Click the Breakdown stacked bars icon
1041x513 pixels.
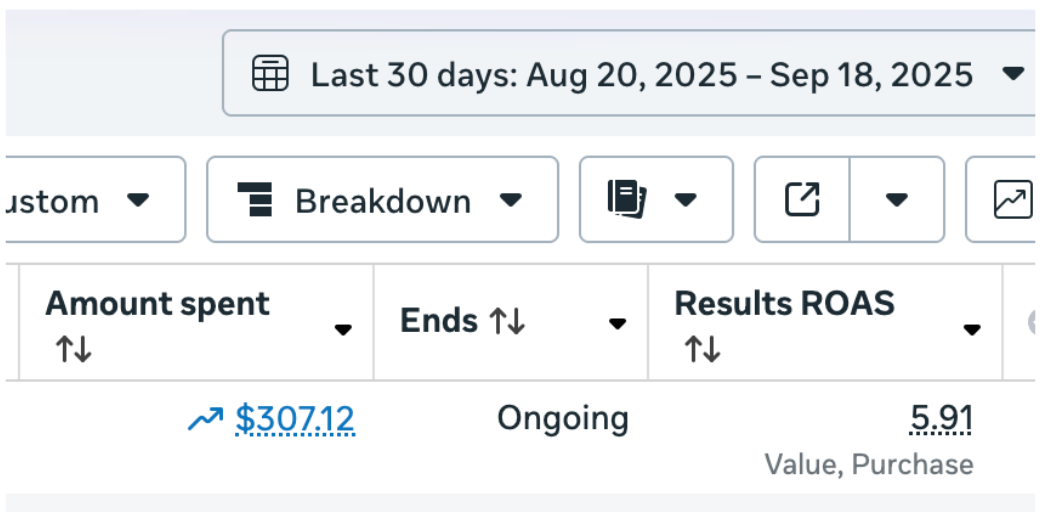[x=255, y=200]
